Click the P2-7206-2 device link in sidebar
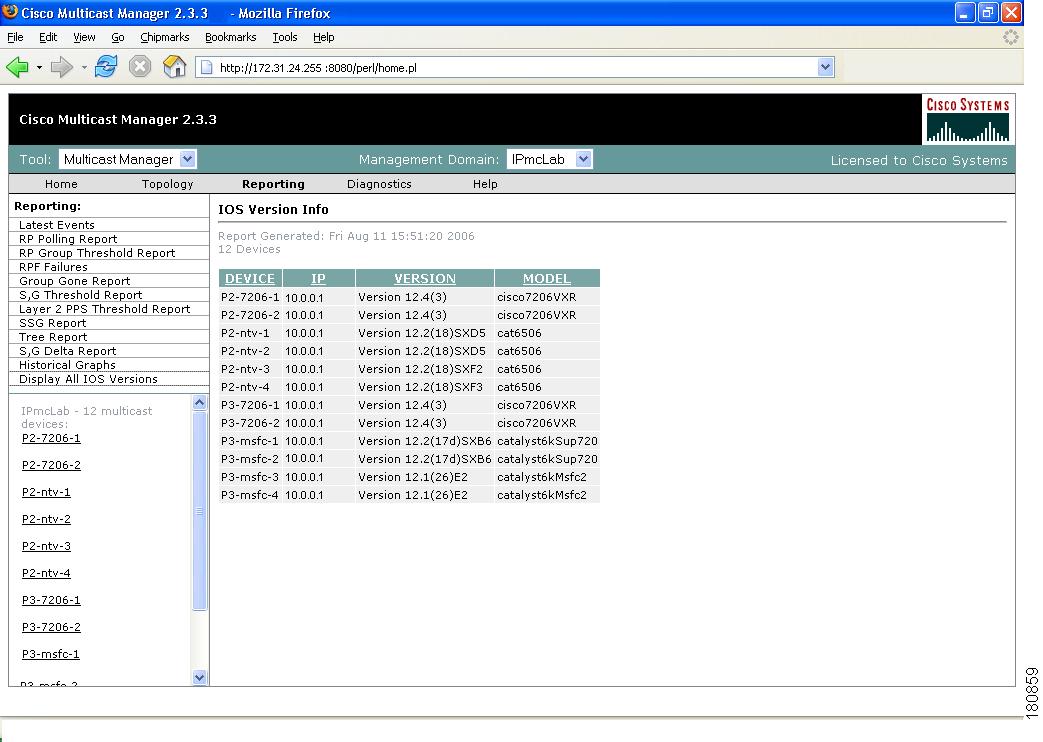This screenshot has height=742, width=1043. pos(51,465)
